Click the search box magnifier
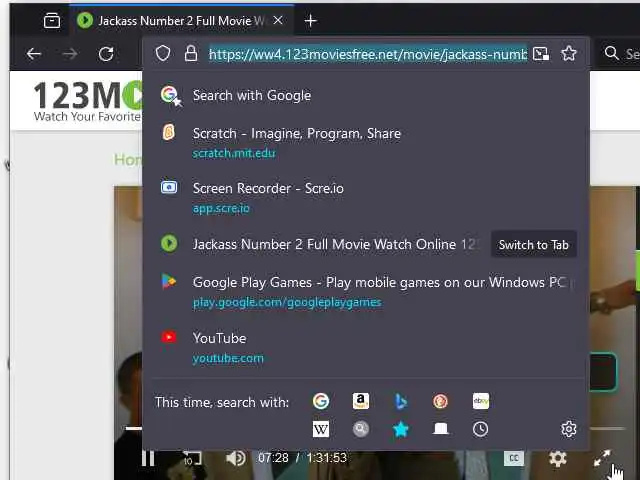 [611, 53]
